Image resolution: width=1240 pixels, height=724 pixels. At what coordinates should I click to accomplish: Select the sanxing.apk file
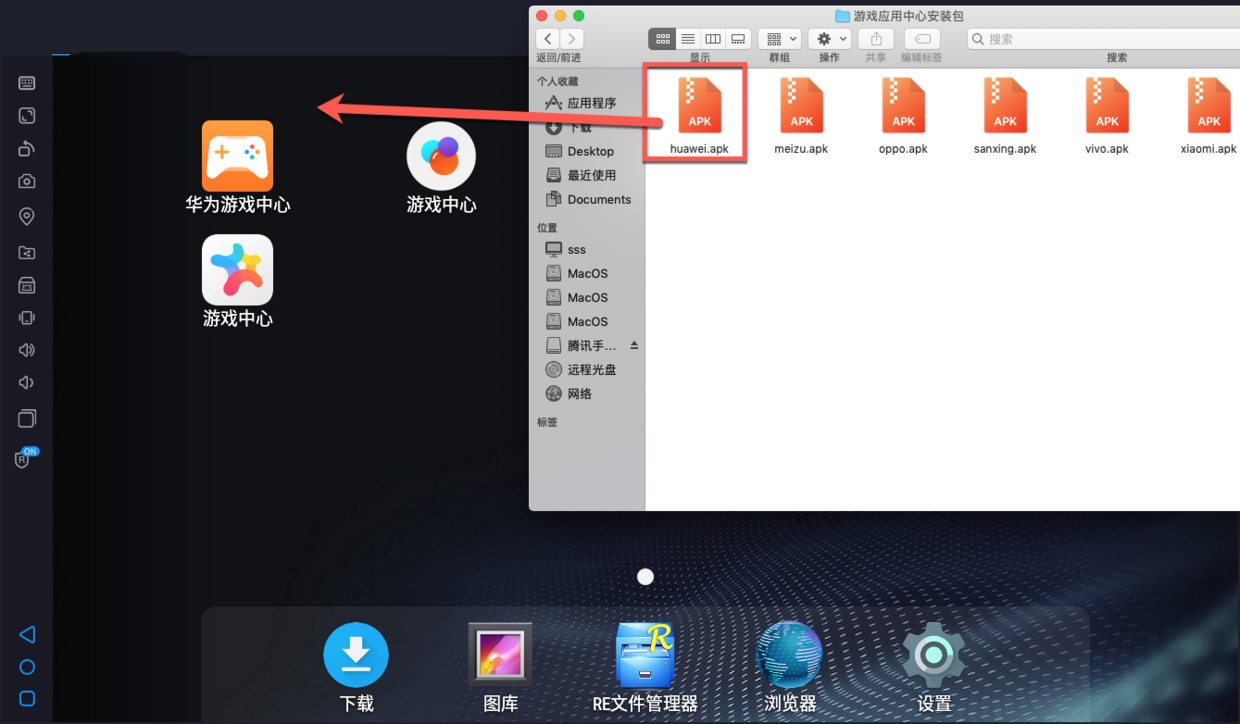1005,116
